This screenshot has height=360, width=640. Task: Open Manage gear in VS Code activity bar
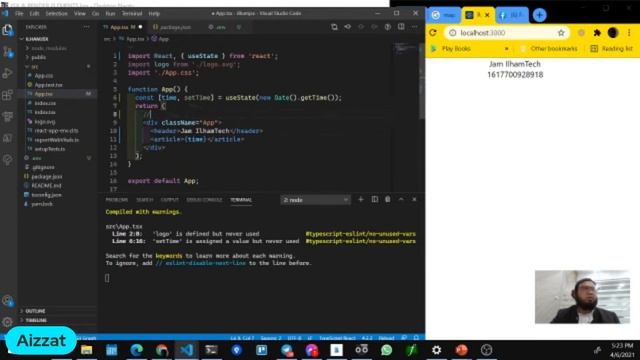pos(8,322)
